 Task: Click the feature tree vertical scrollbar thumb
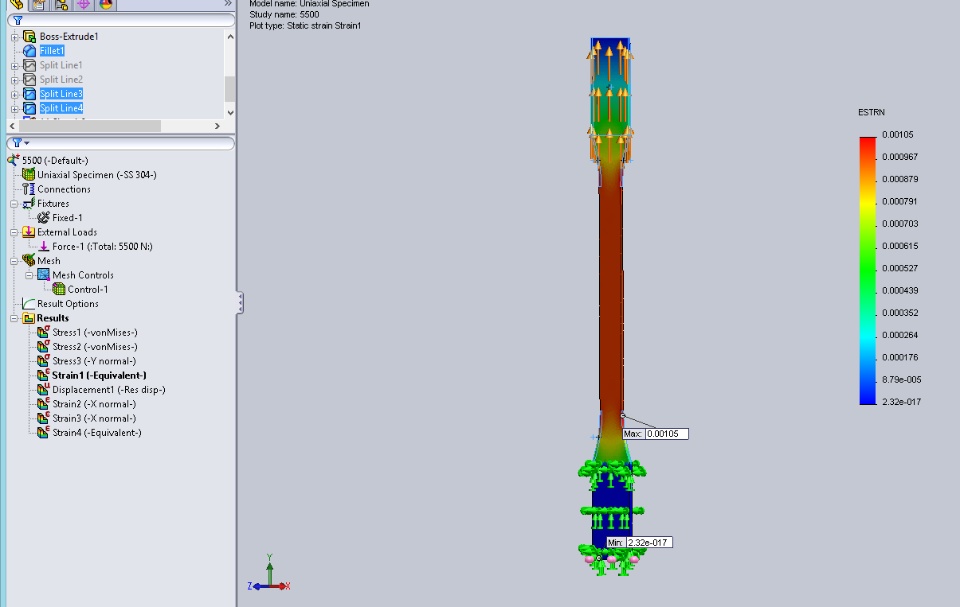pos(230,89)
